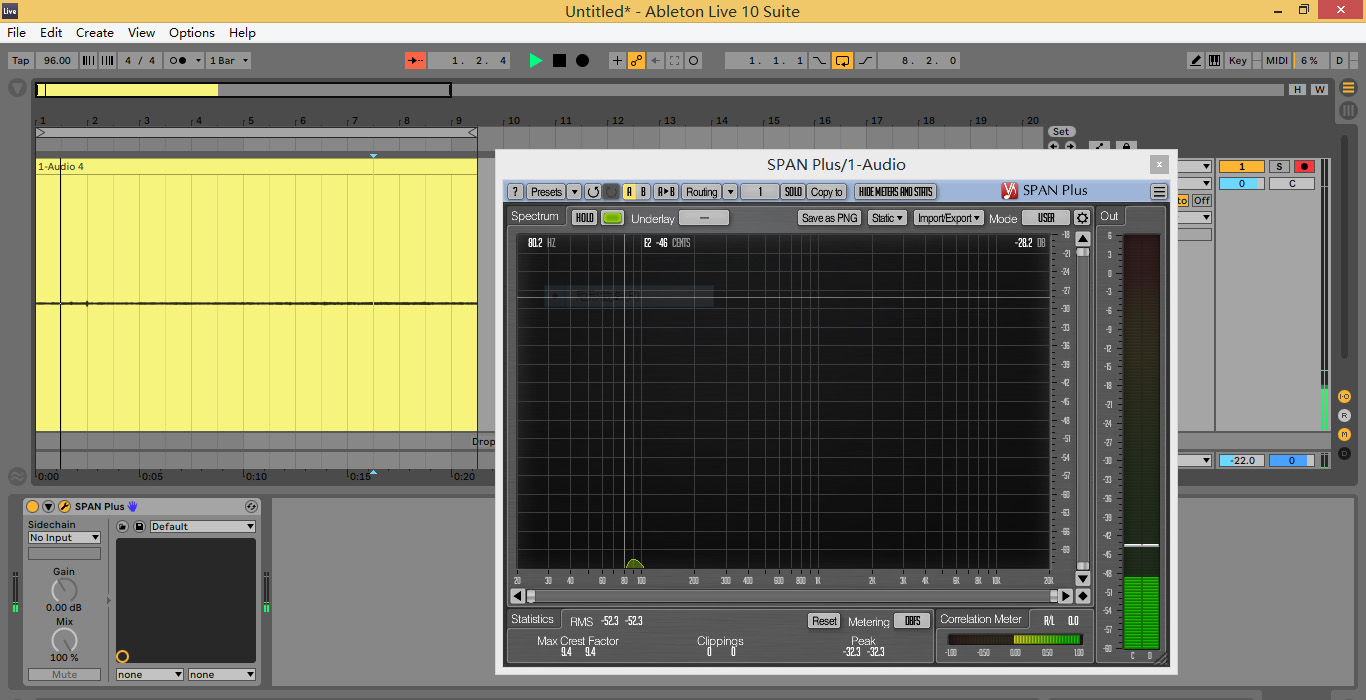The height and width of the screenshot is (700, 1366).
Task: Open the View menu
Action: (142, 33)
